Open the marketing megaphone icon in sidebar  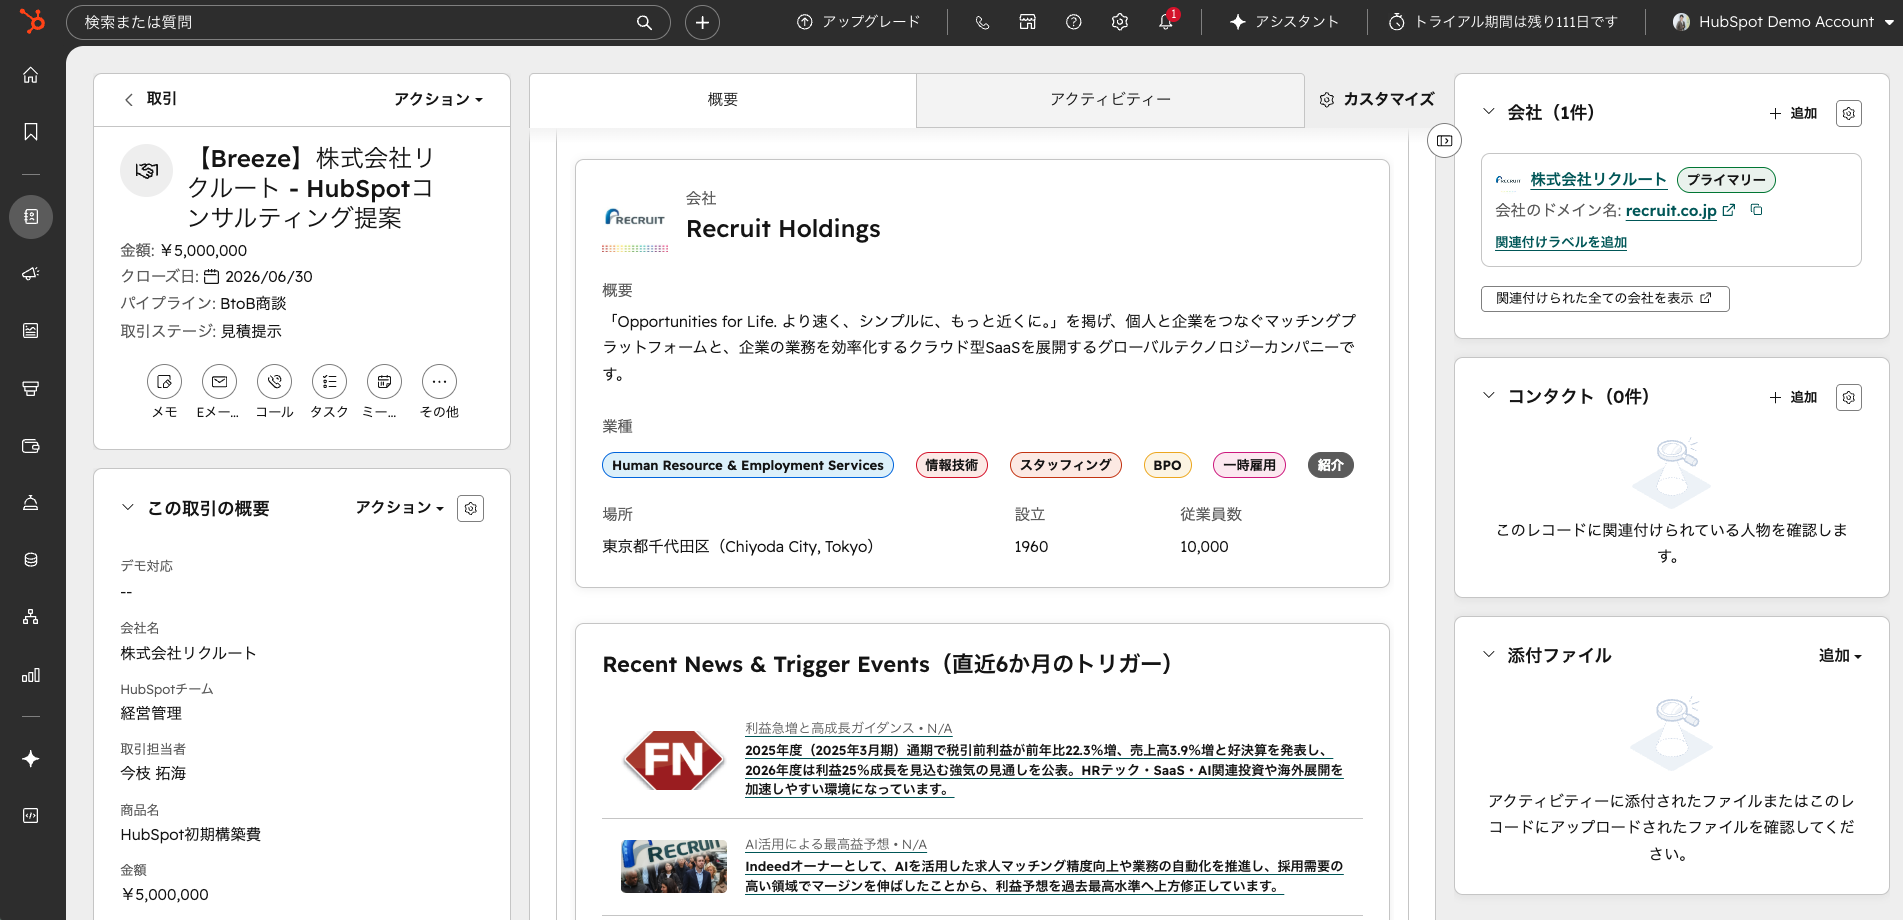31,274
